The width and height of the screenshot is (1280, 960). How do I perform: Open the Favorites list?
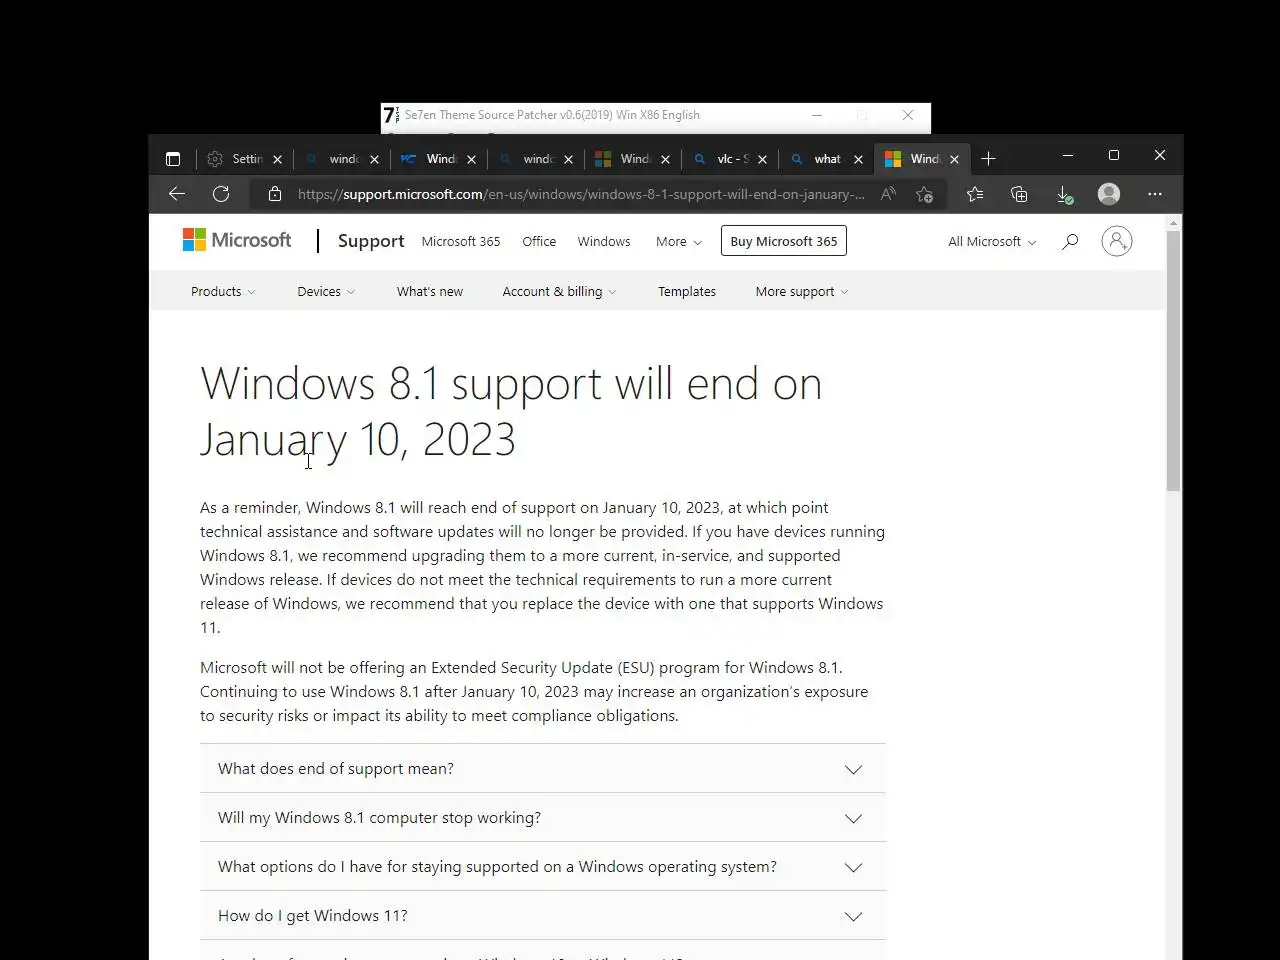click(975, 194)
